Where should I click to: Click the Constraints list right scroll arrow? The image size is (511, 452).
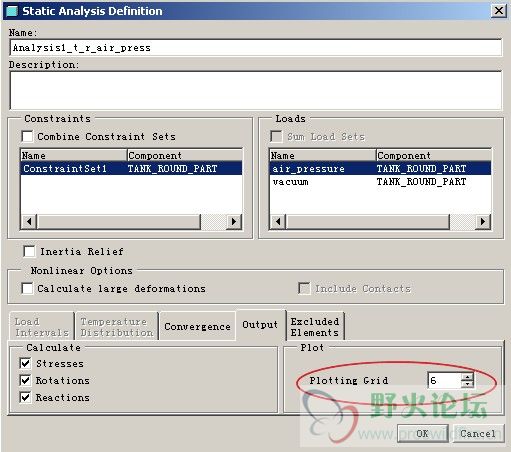(x=234, y=222)
